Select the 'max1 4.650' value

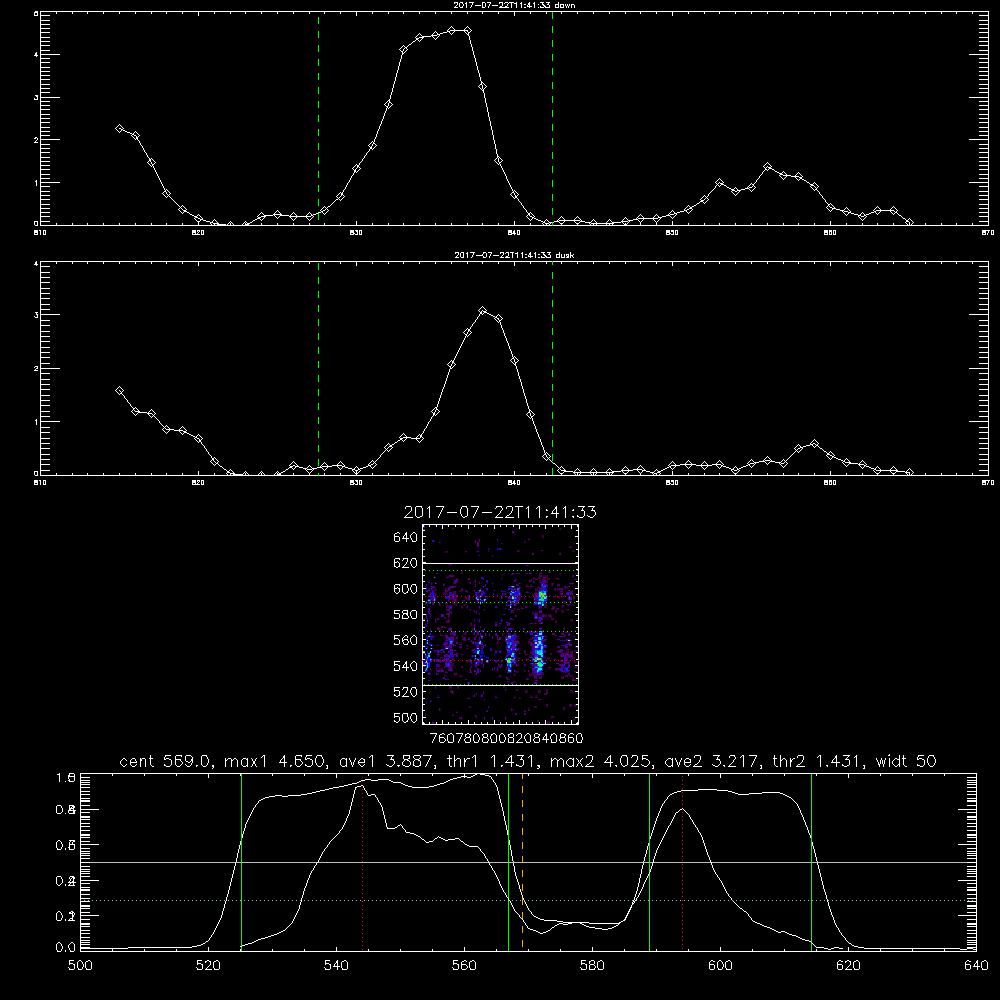pyautogui.click(x=277, y=761)
